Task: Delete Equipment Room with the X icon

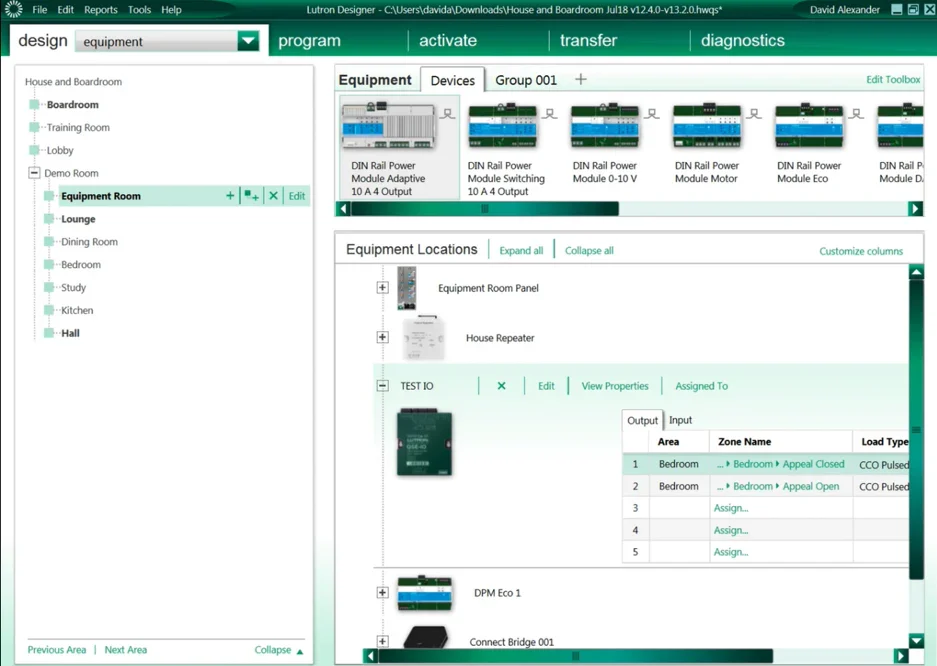Action: click(273, 196)
